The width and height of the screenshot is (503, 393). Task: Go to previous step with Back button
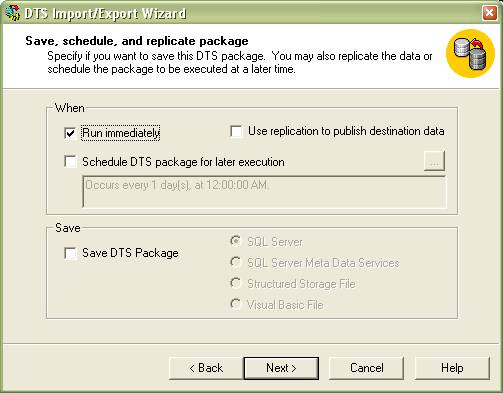coord(206,368)
